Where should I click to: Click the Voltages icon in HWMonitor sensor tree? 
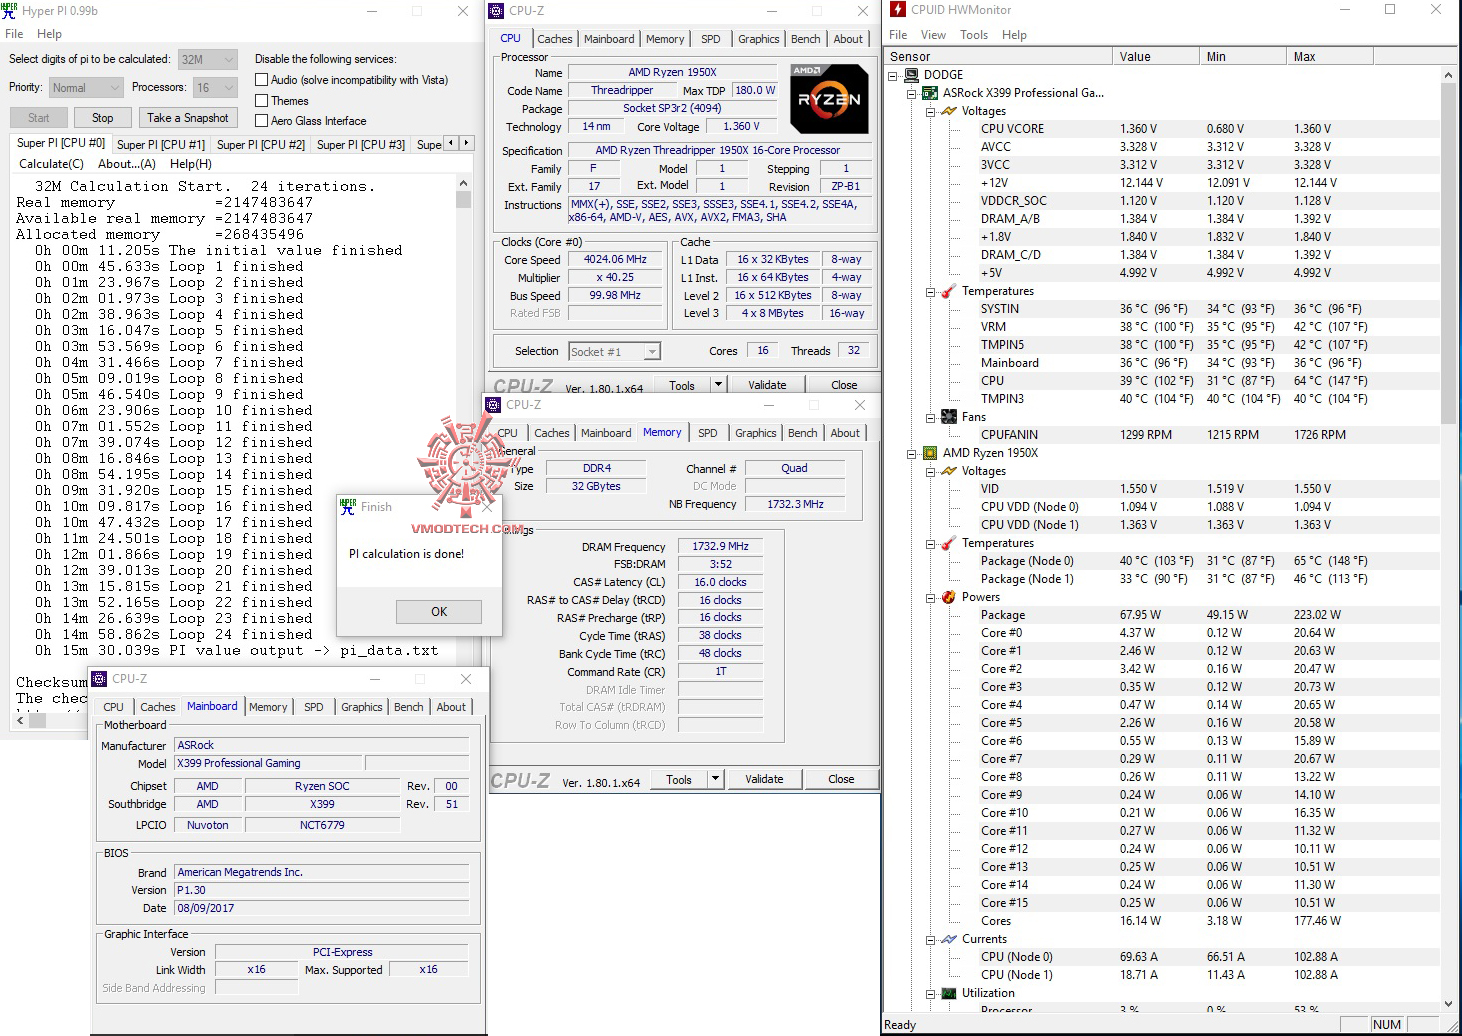(948, 111)
